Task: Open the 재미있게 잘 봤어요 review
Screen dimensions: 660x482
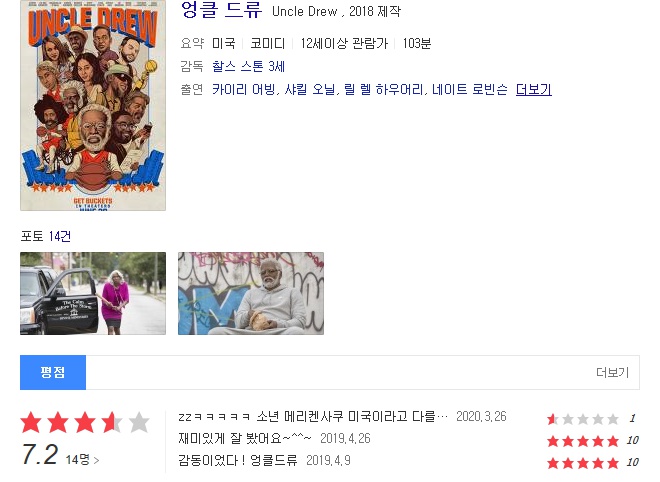Action: [245, 438]
